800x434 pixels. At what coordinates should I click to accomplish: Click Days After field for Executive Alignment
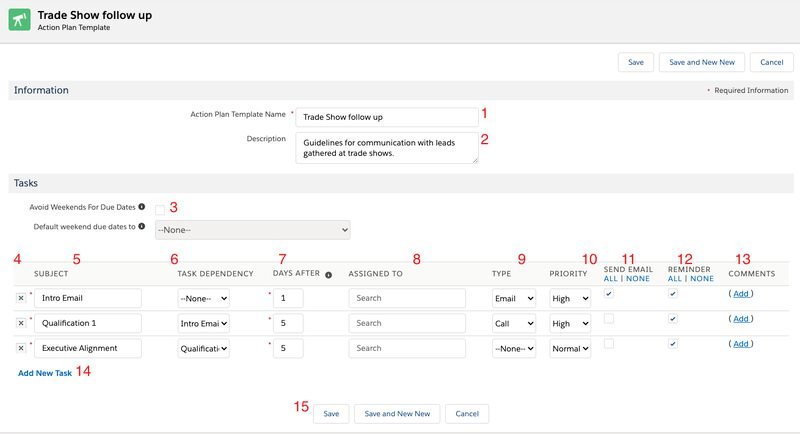pyautogui.click(x=288, y=348)
